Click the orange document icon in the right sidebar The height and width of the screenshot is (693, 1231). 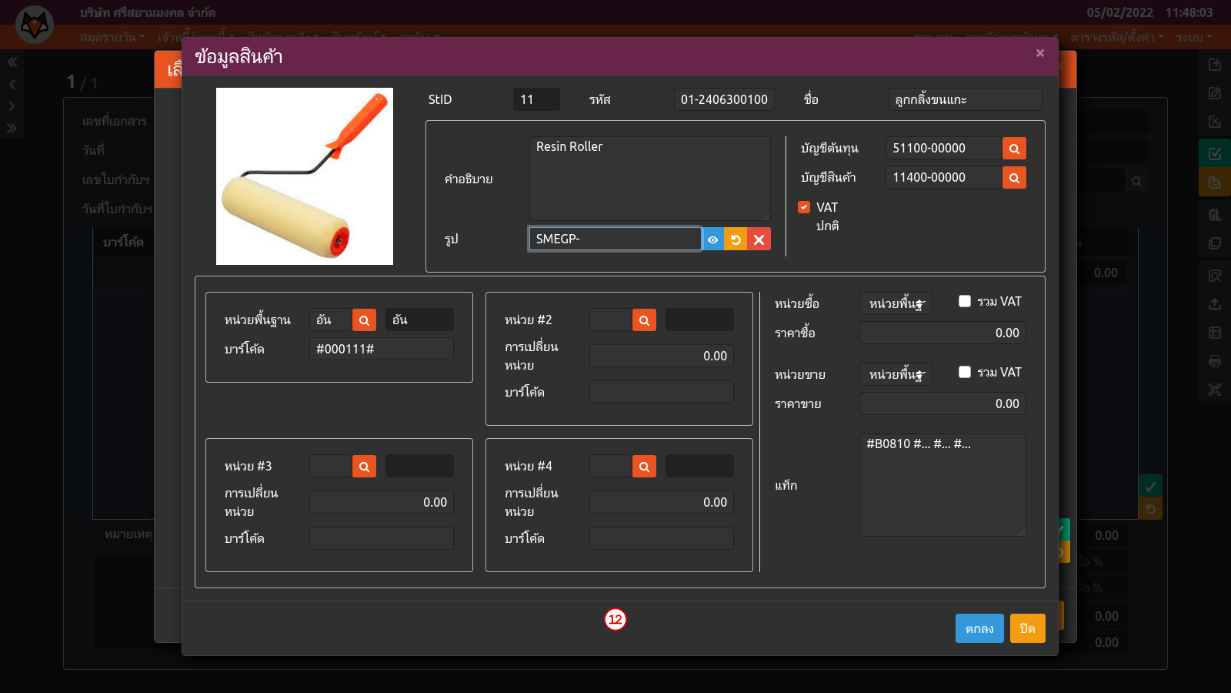(x=1215, y=182)
